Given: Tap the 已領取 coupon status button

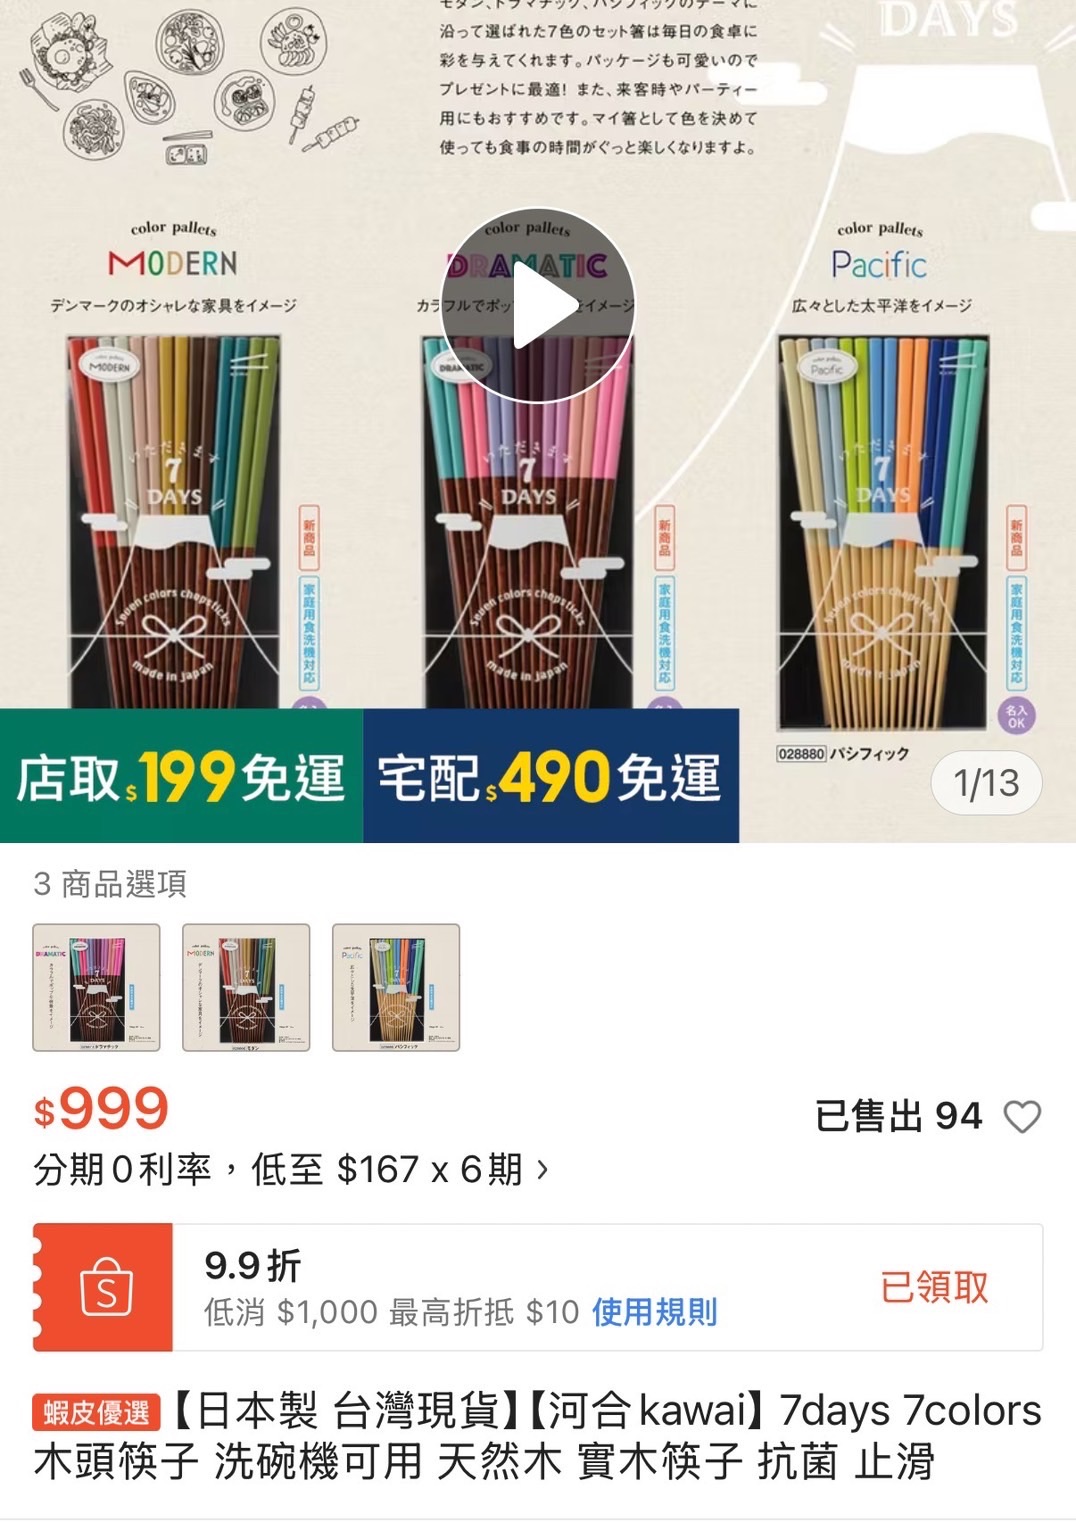Looking at the screenshot, I should click(x=934, y=1286).
